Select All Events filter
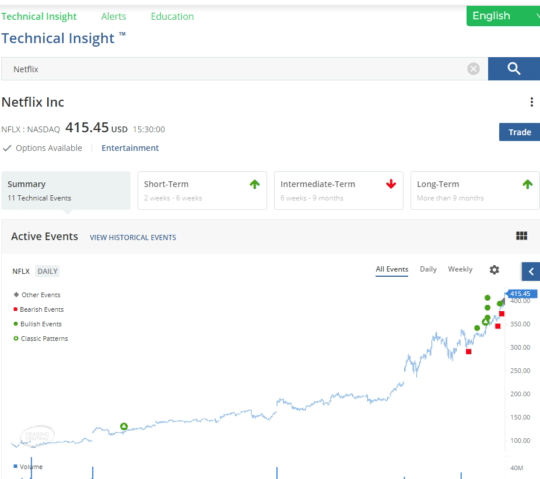Image resolution: width=540 pixels, height=479 pixels. pos(392,269)
